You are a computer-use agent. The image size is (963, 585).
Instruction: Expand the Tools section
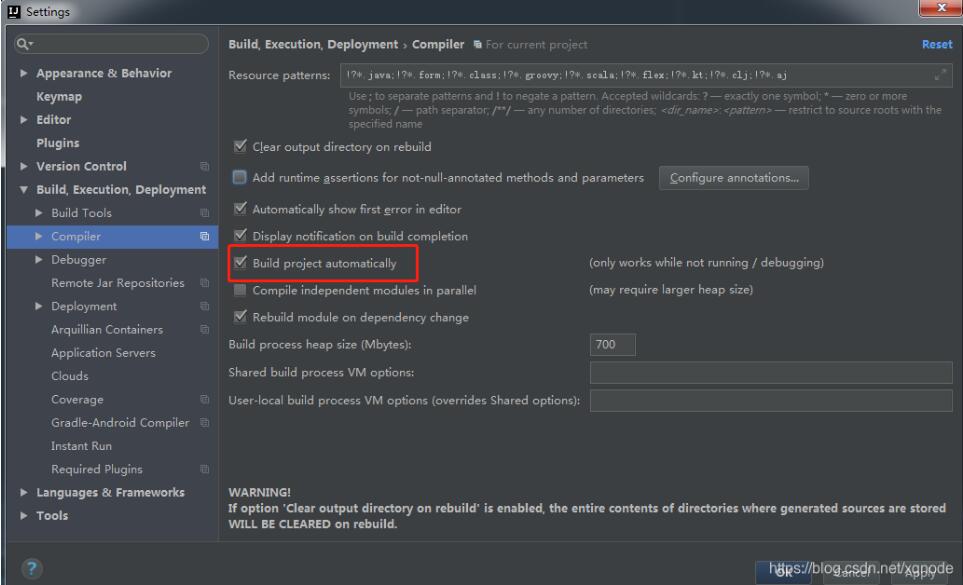(23, 516)
